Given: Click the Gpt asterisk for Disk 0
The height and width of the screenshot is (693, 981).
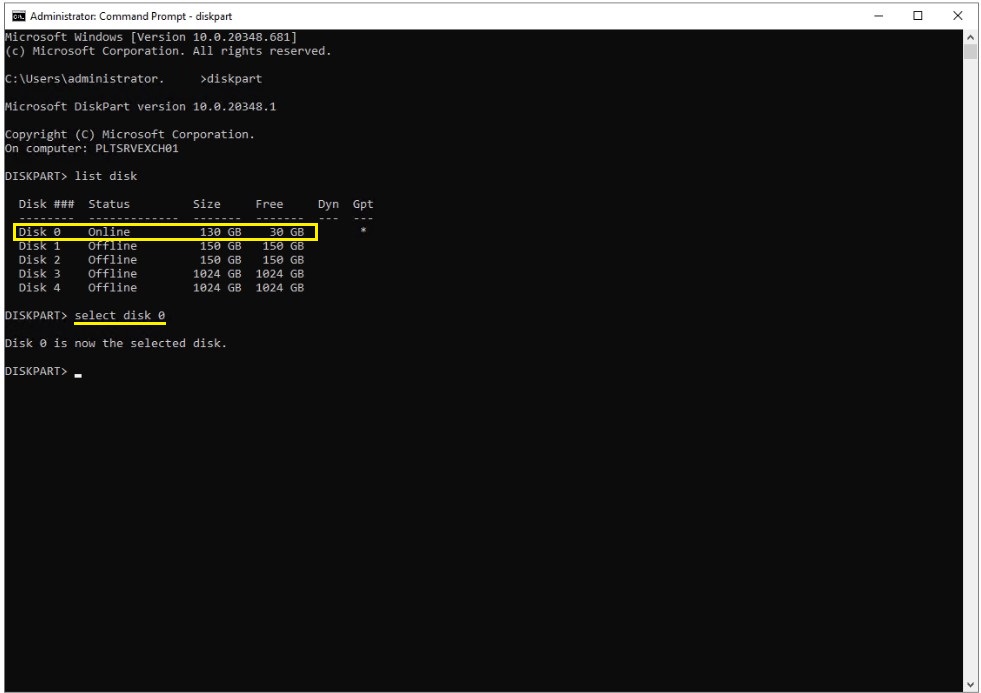Looking at the screenshot, I should click(363, 231).
